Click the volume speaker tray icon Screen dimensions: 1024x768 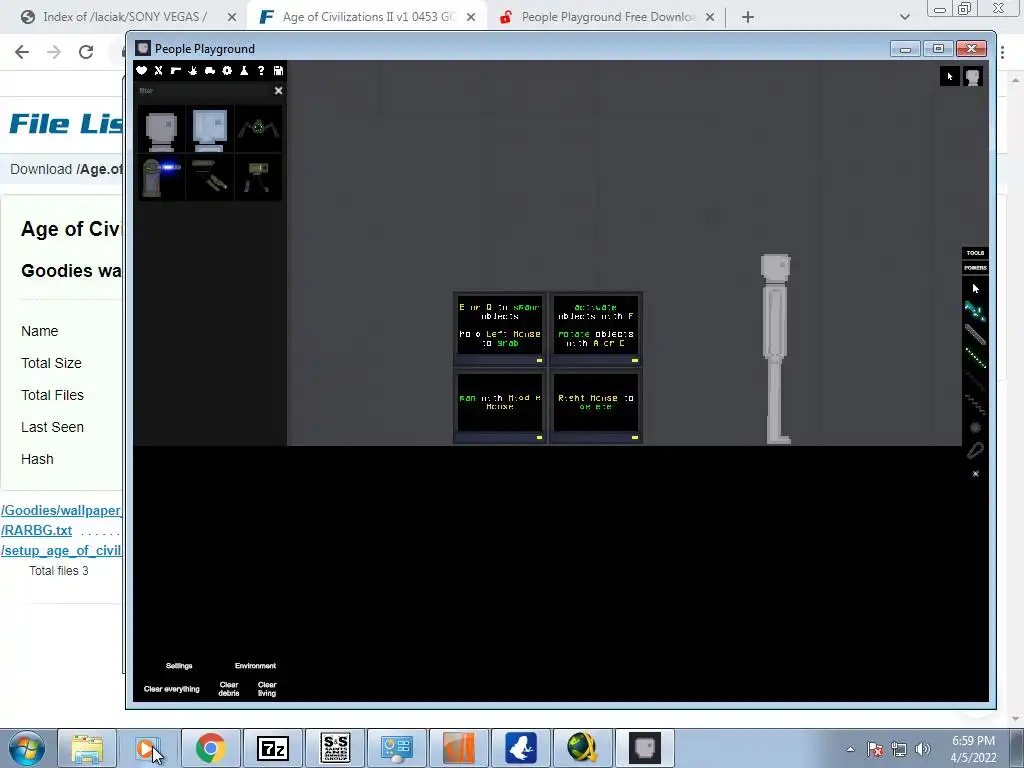[x=922, y=749]
